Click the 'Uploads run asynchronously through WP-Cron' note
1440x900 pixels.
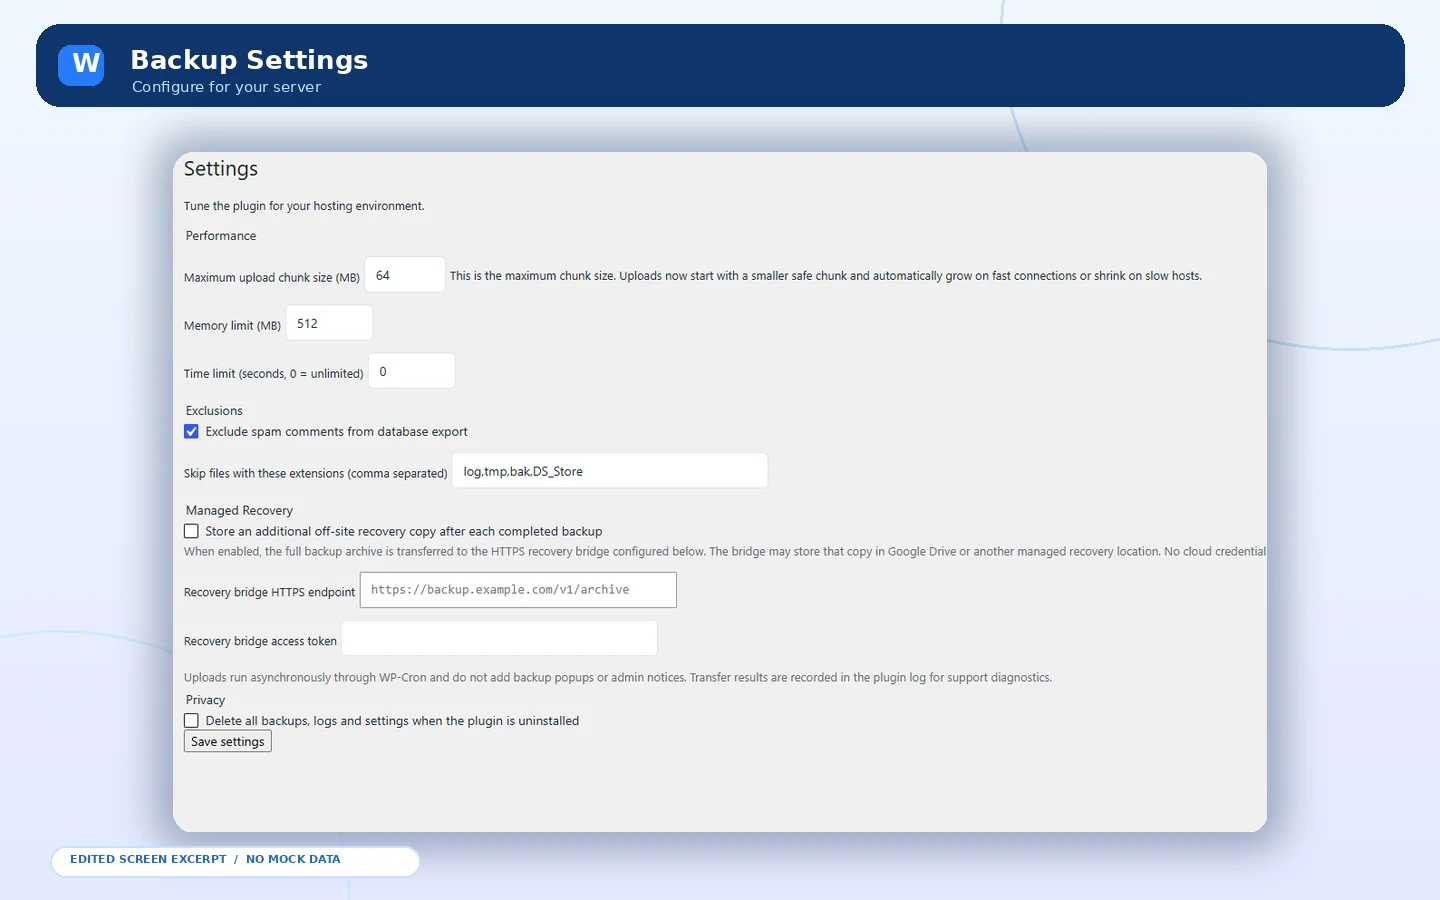pos(618,677)
